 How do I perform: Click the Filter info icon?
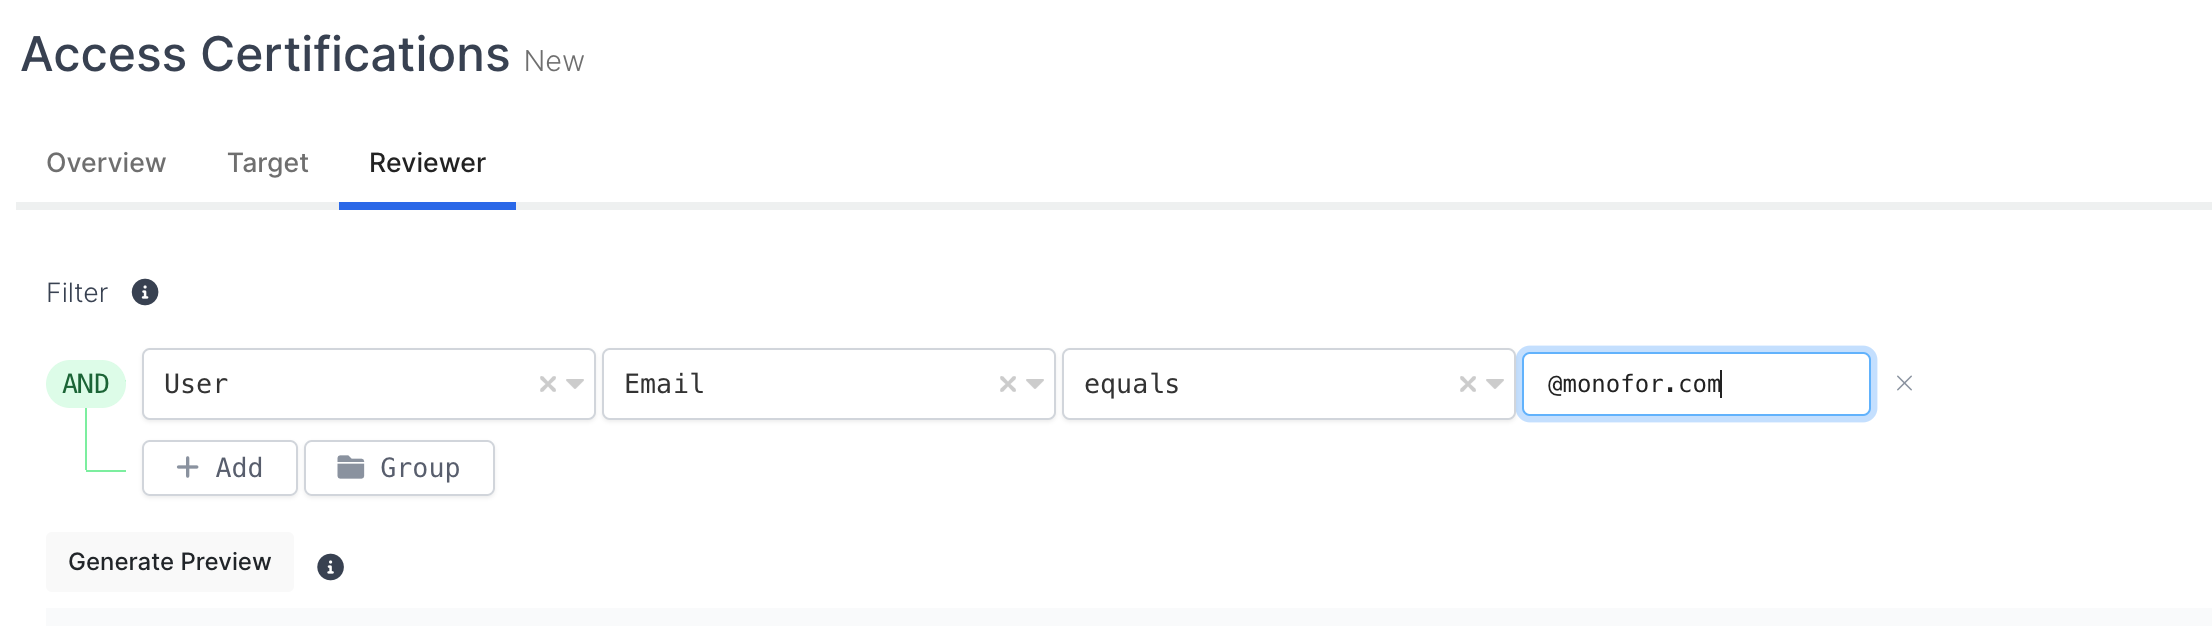point(145,292)
